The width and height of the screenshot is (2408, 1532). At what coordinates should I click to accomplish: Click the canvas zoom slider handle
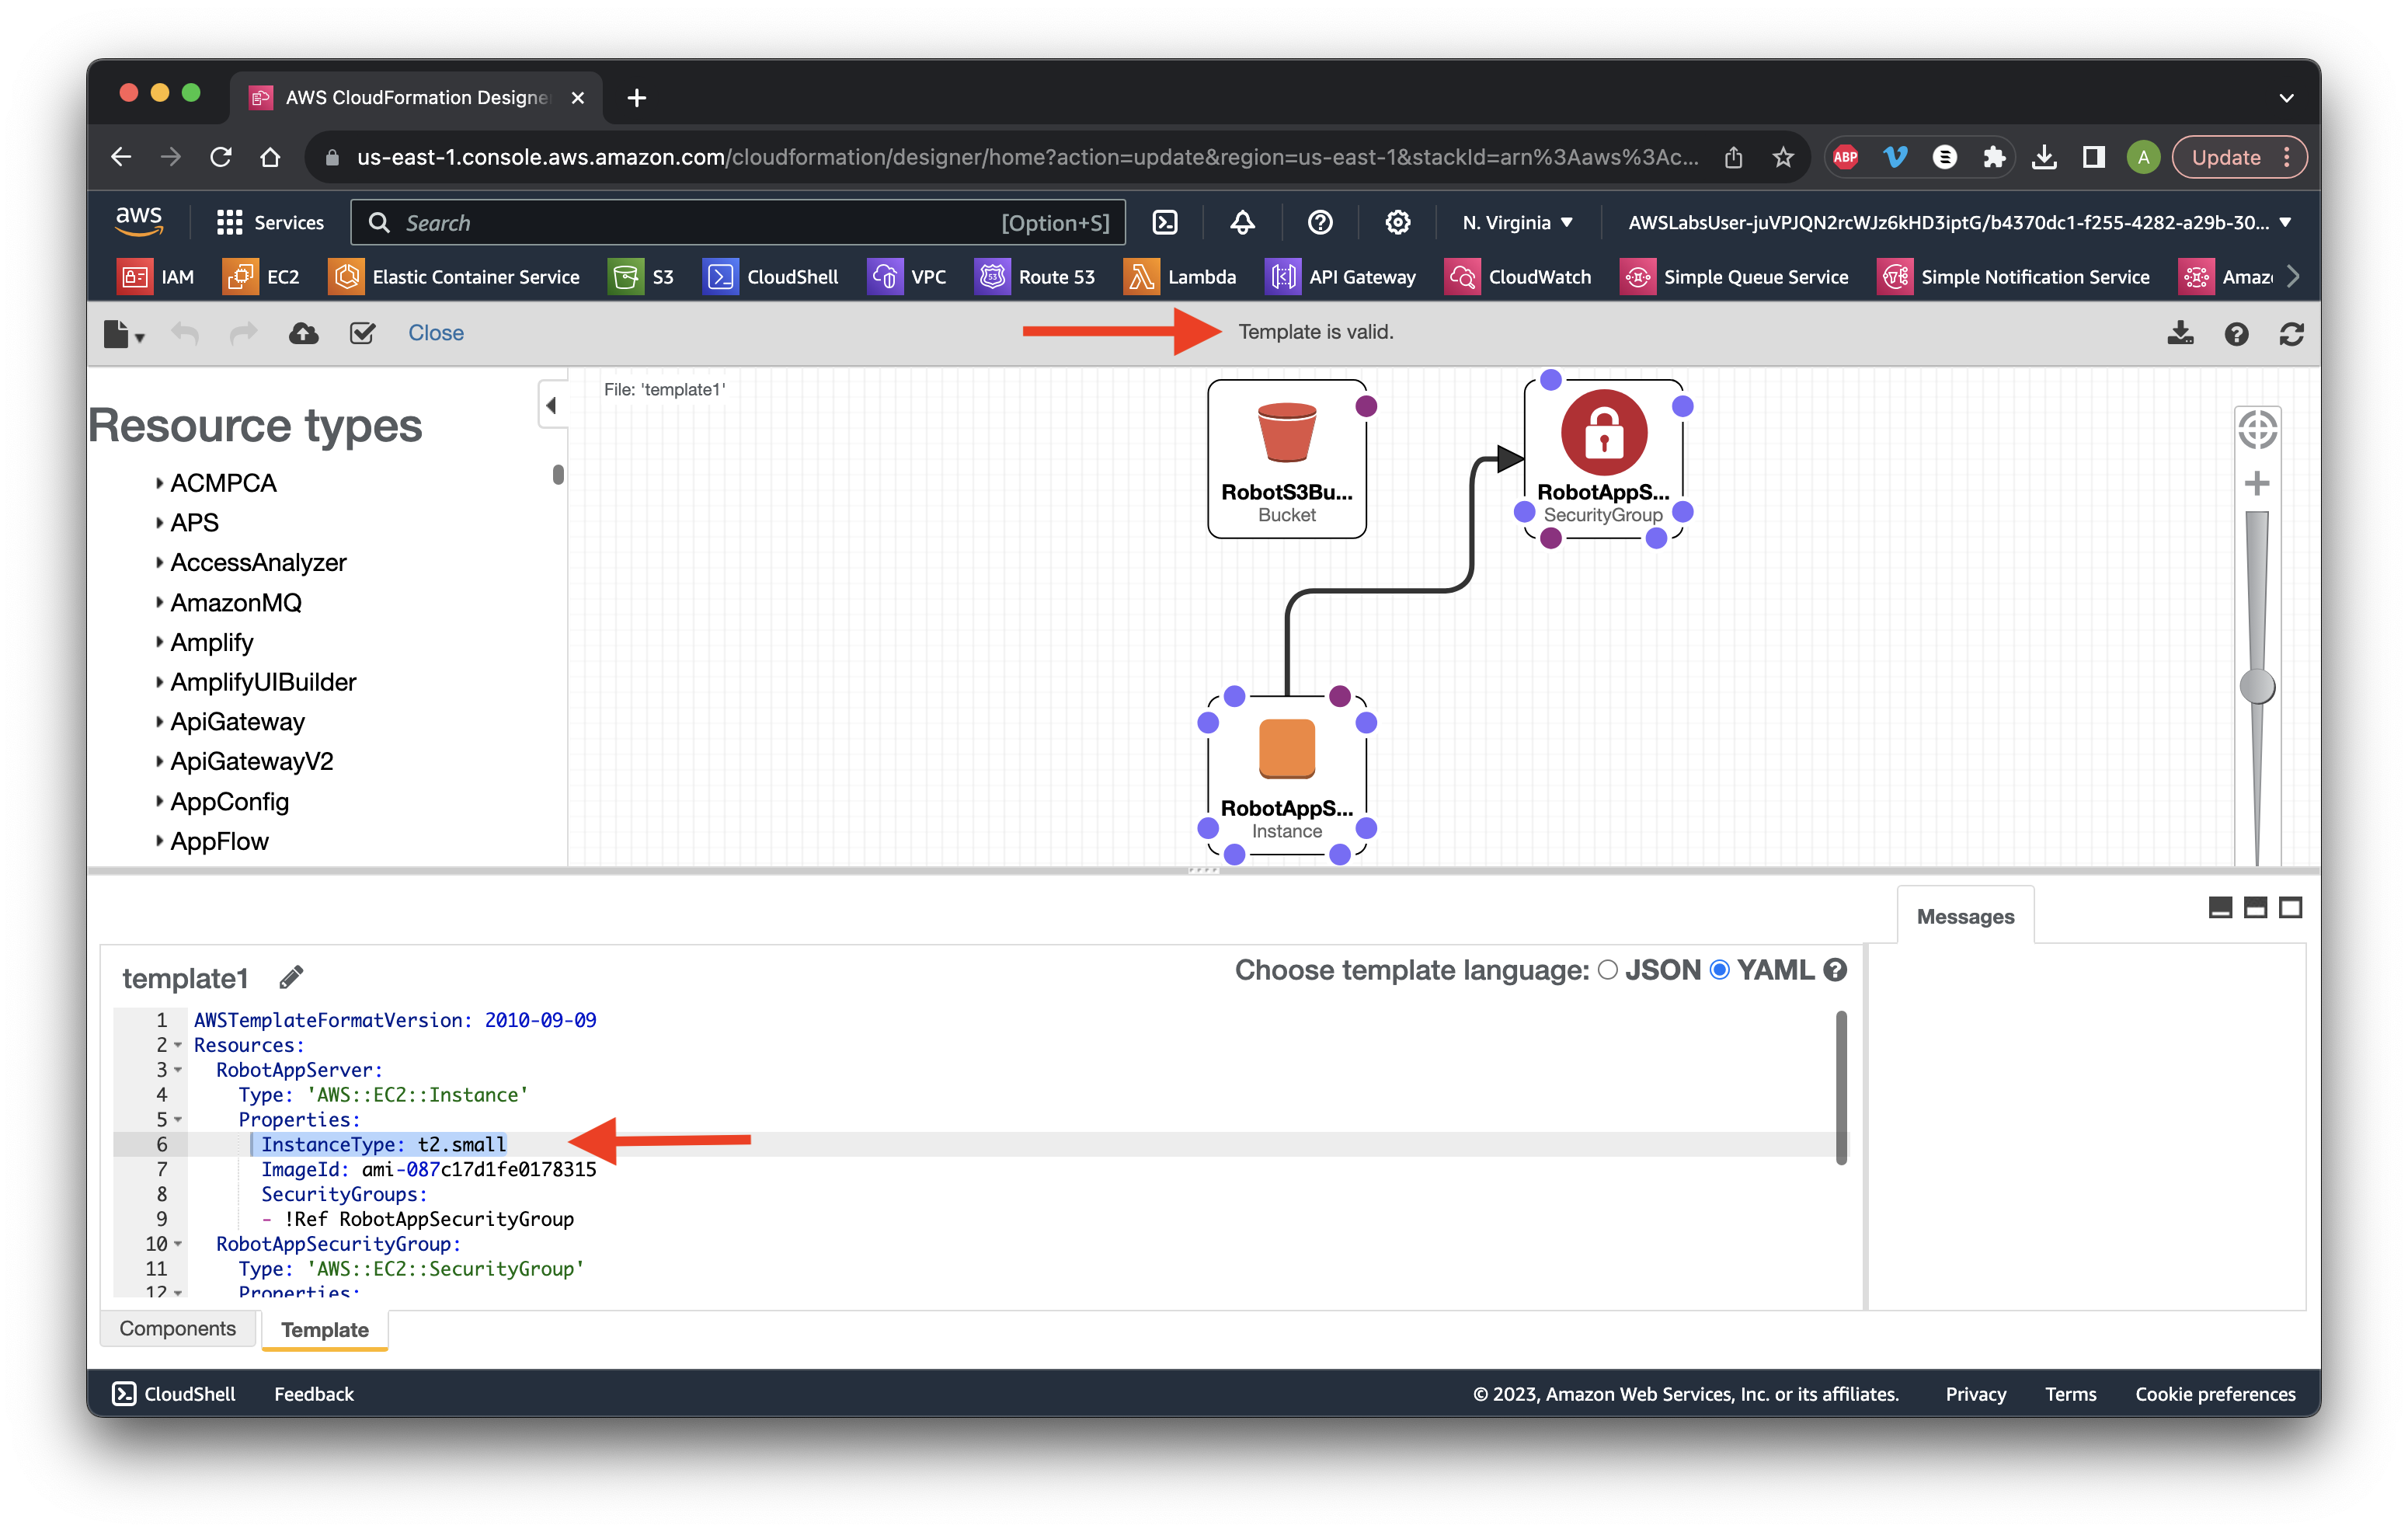click(x=2257, y=687)
